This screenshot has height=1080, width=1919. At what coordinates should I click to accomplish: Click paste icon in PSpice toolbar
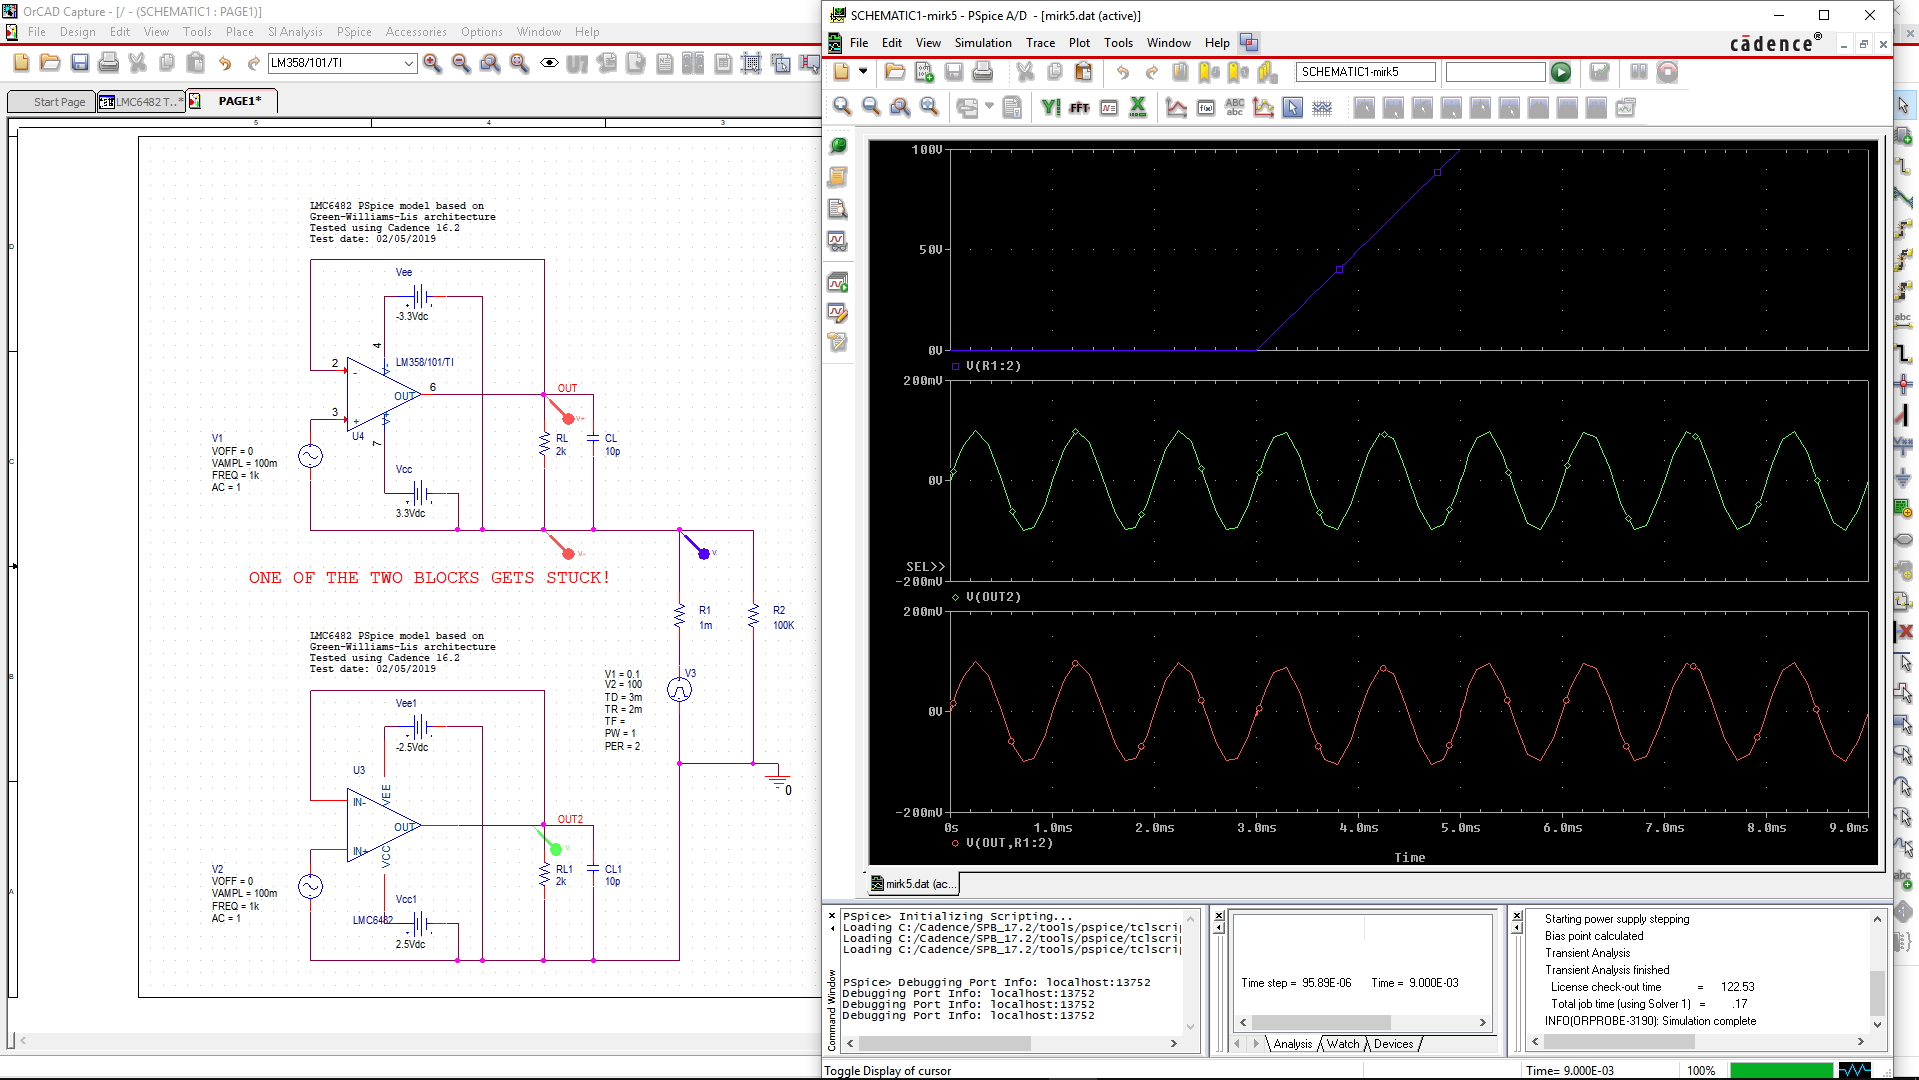point(1084,72)
